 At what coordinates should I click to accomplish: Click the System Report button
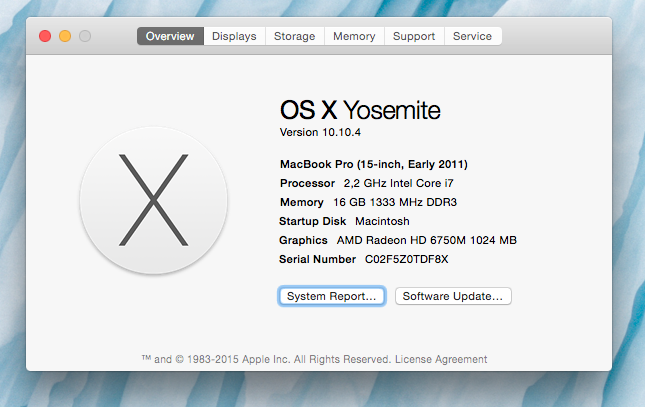(332, 296)
